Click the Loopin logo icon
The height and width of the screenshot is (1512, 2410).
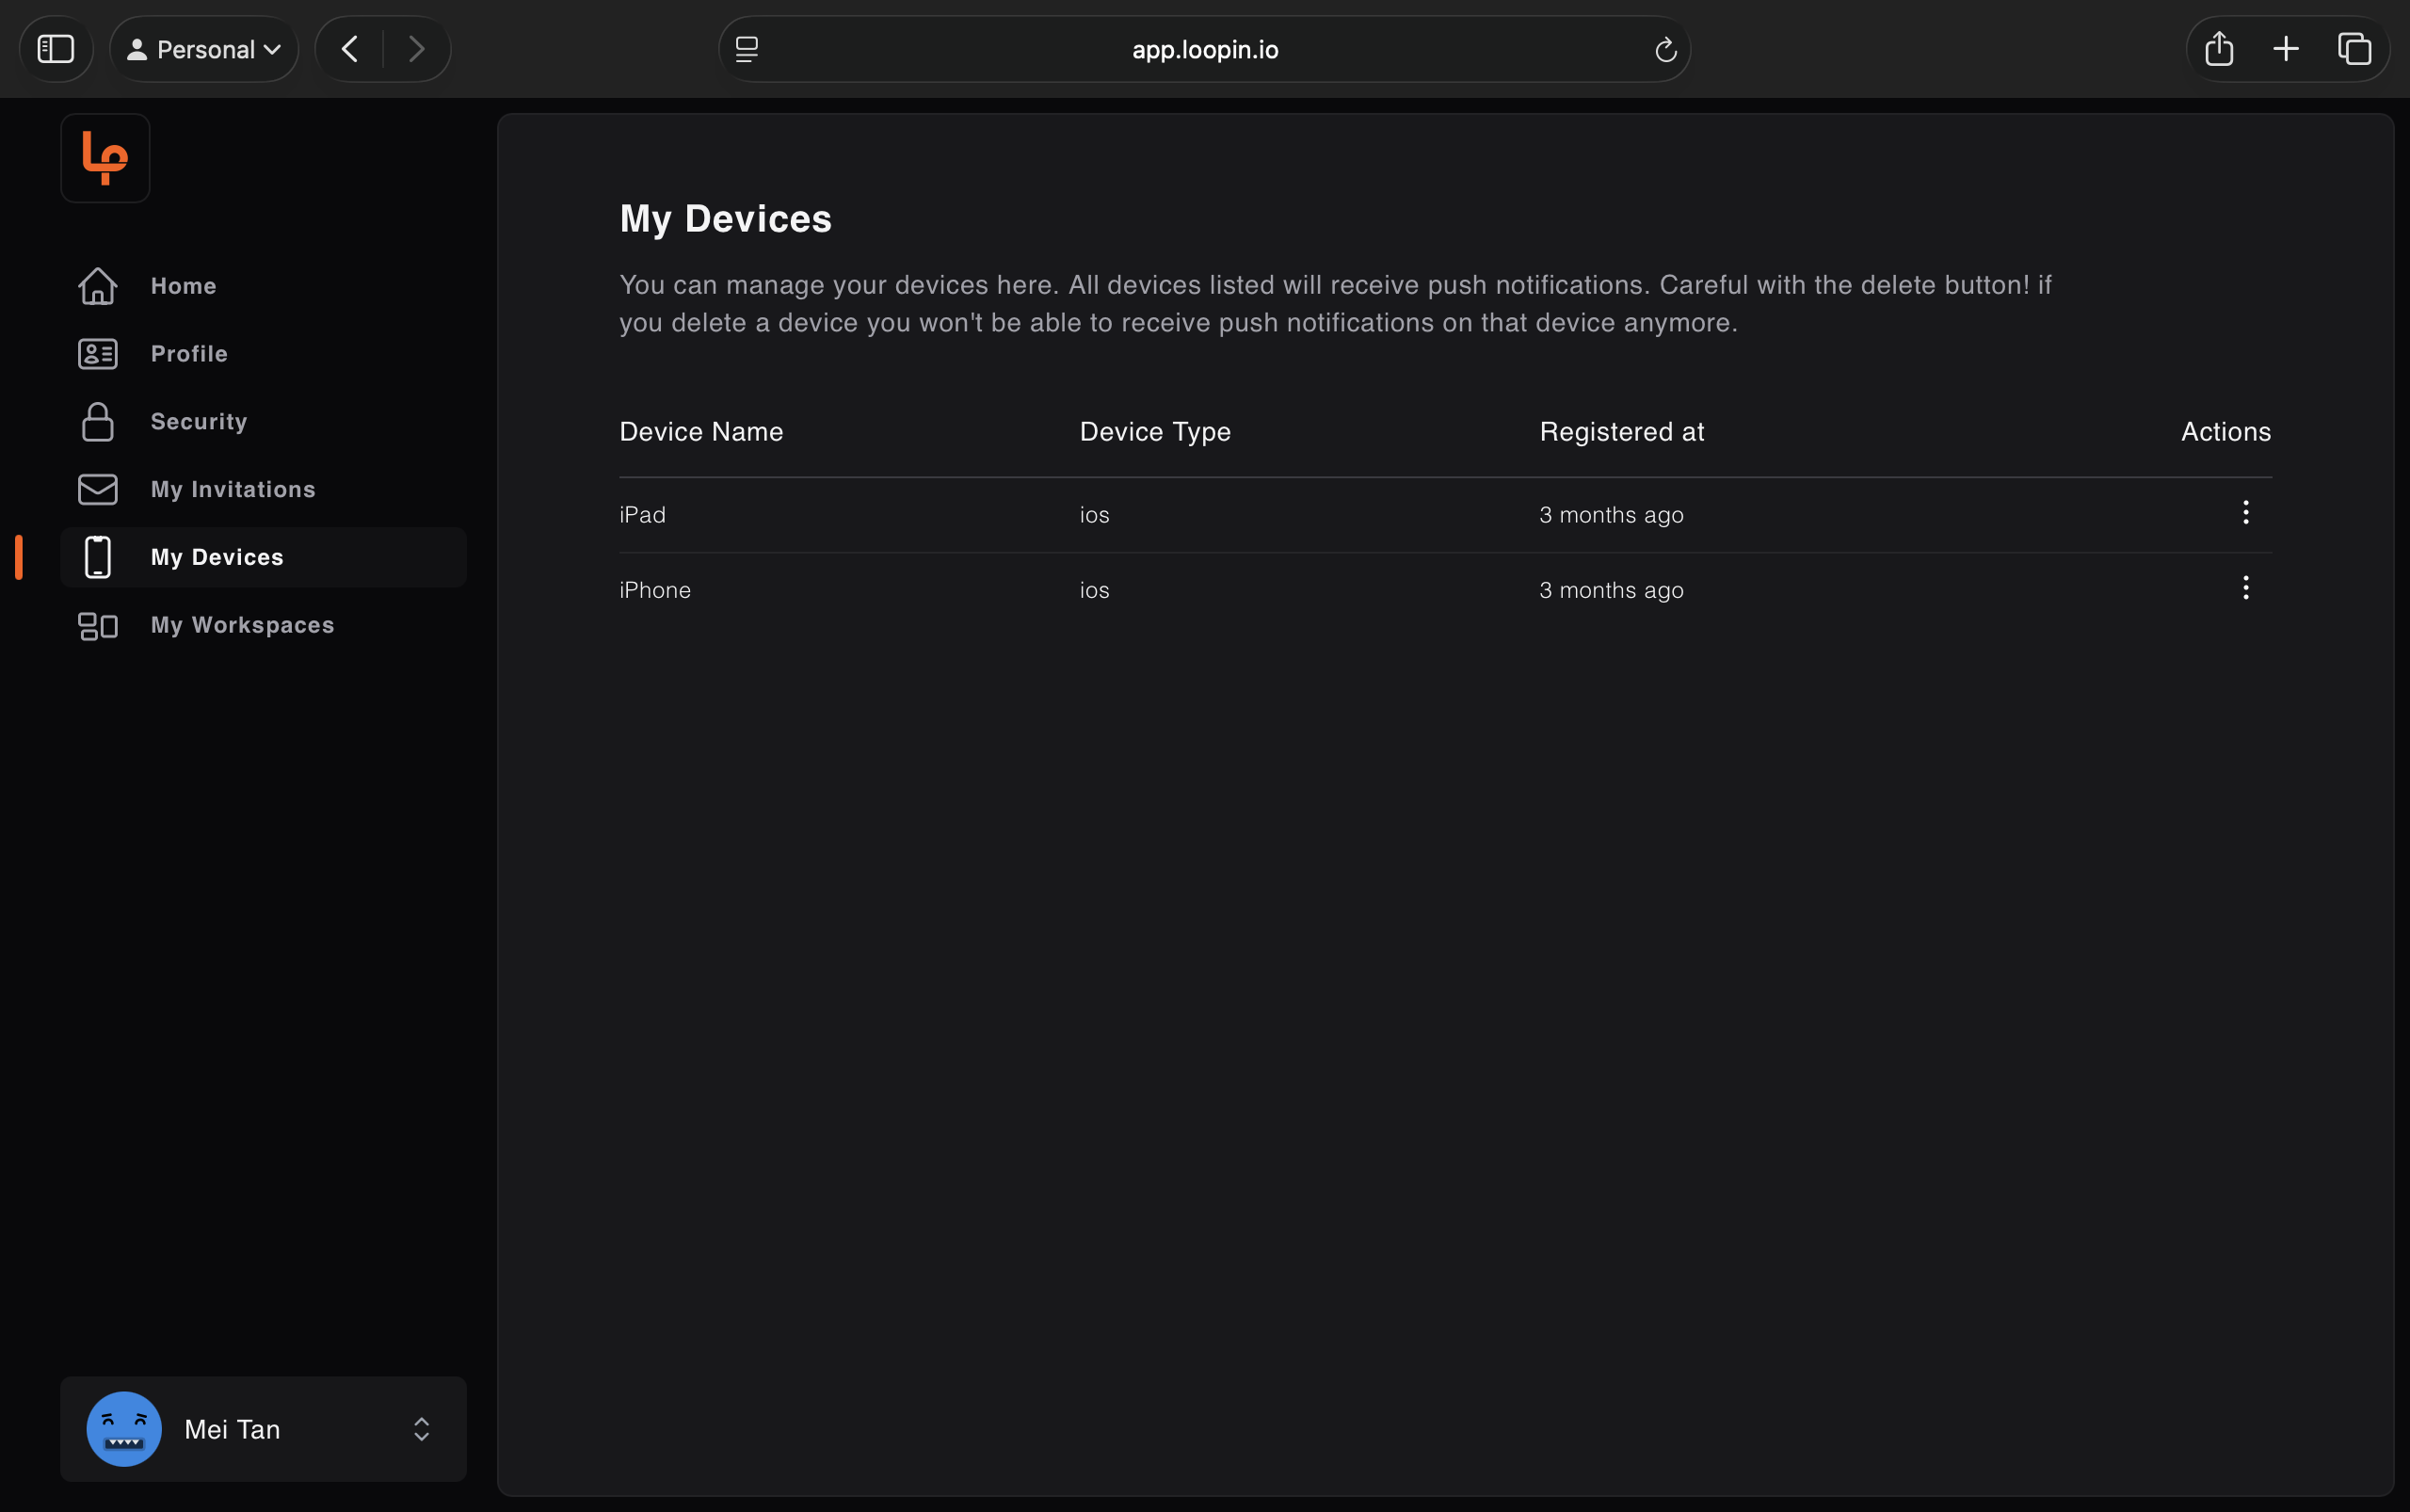[105, 158]
